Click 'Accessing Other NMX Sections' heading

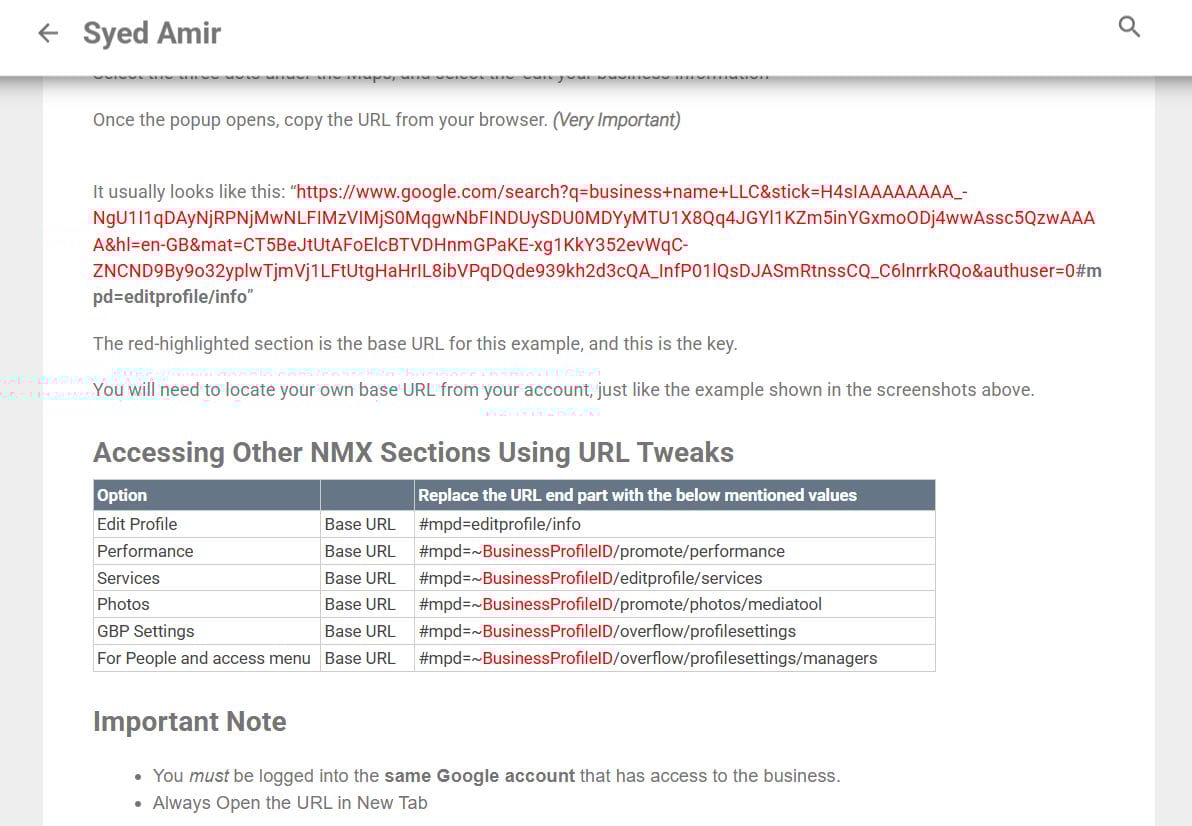(413, 453)
